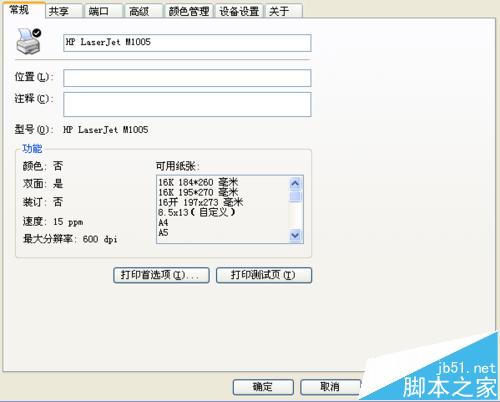Click the 最大分辨率: 600 dpi text
This screenshot has height=402, width=500.
click(70, 239)
